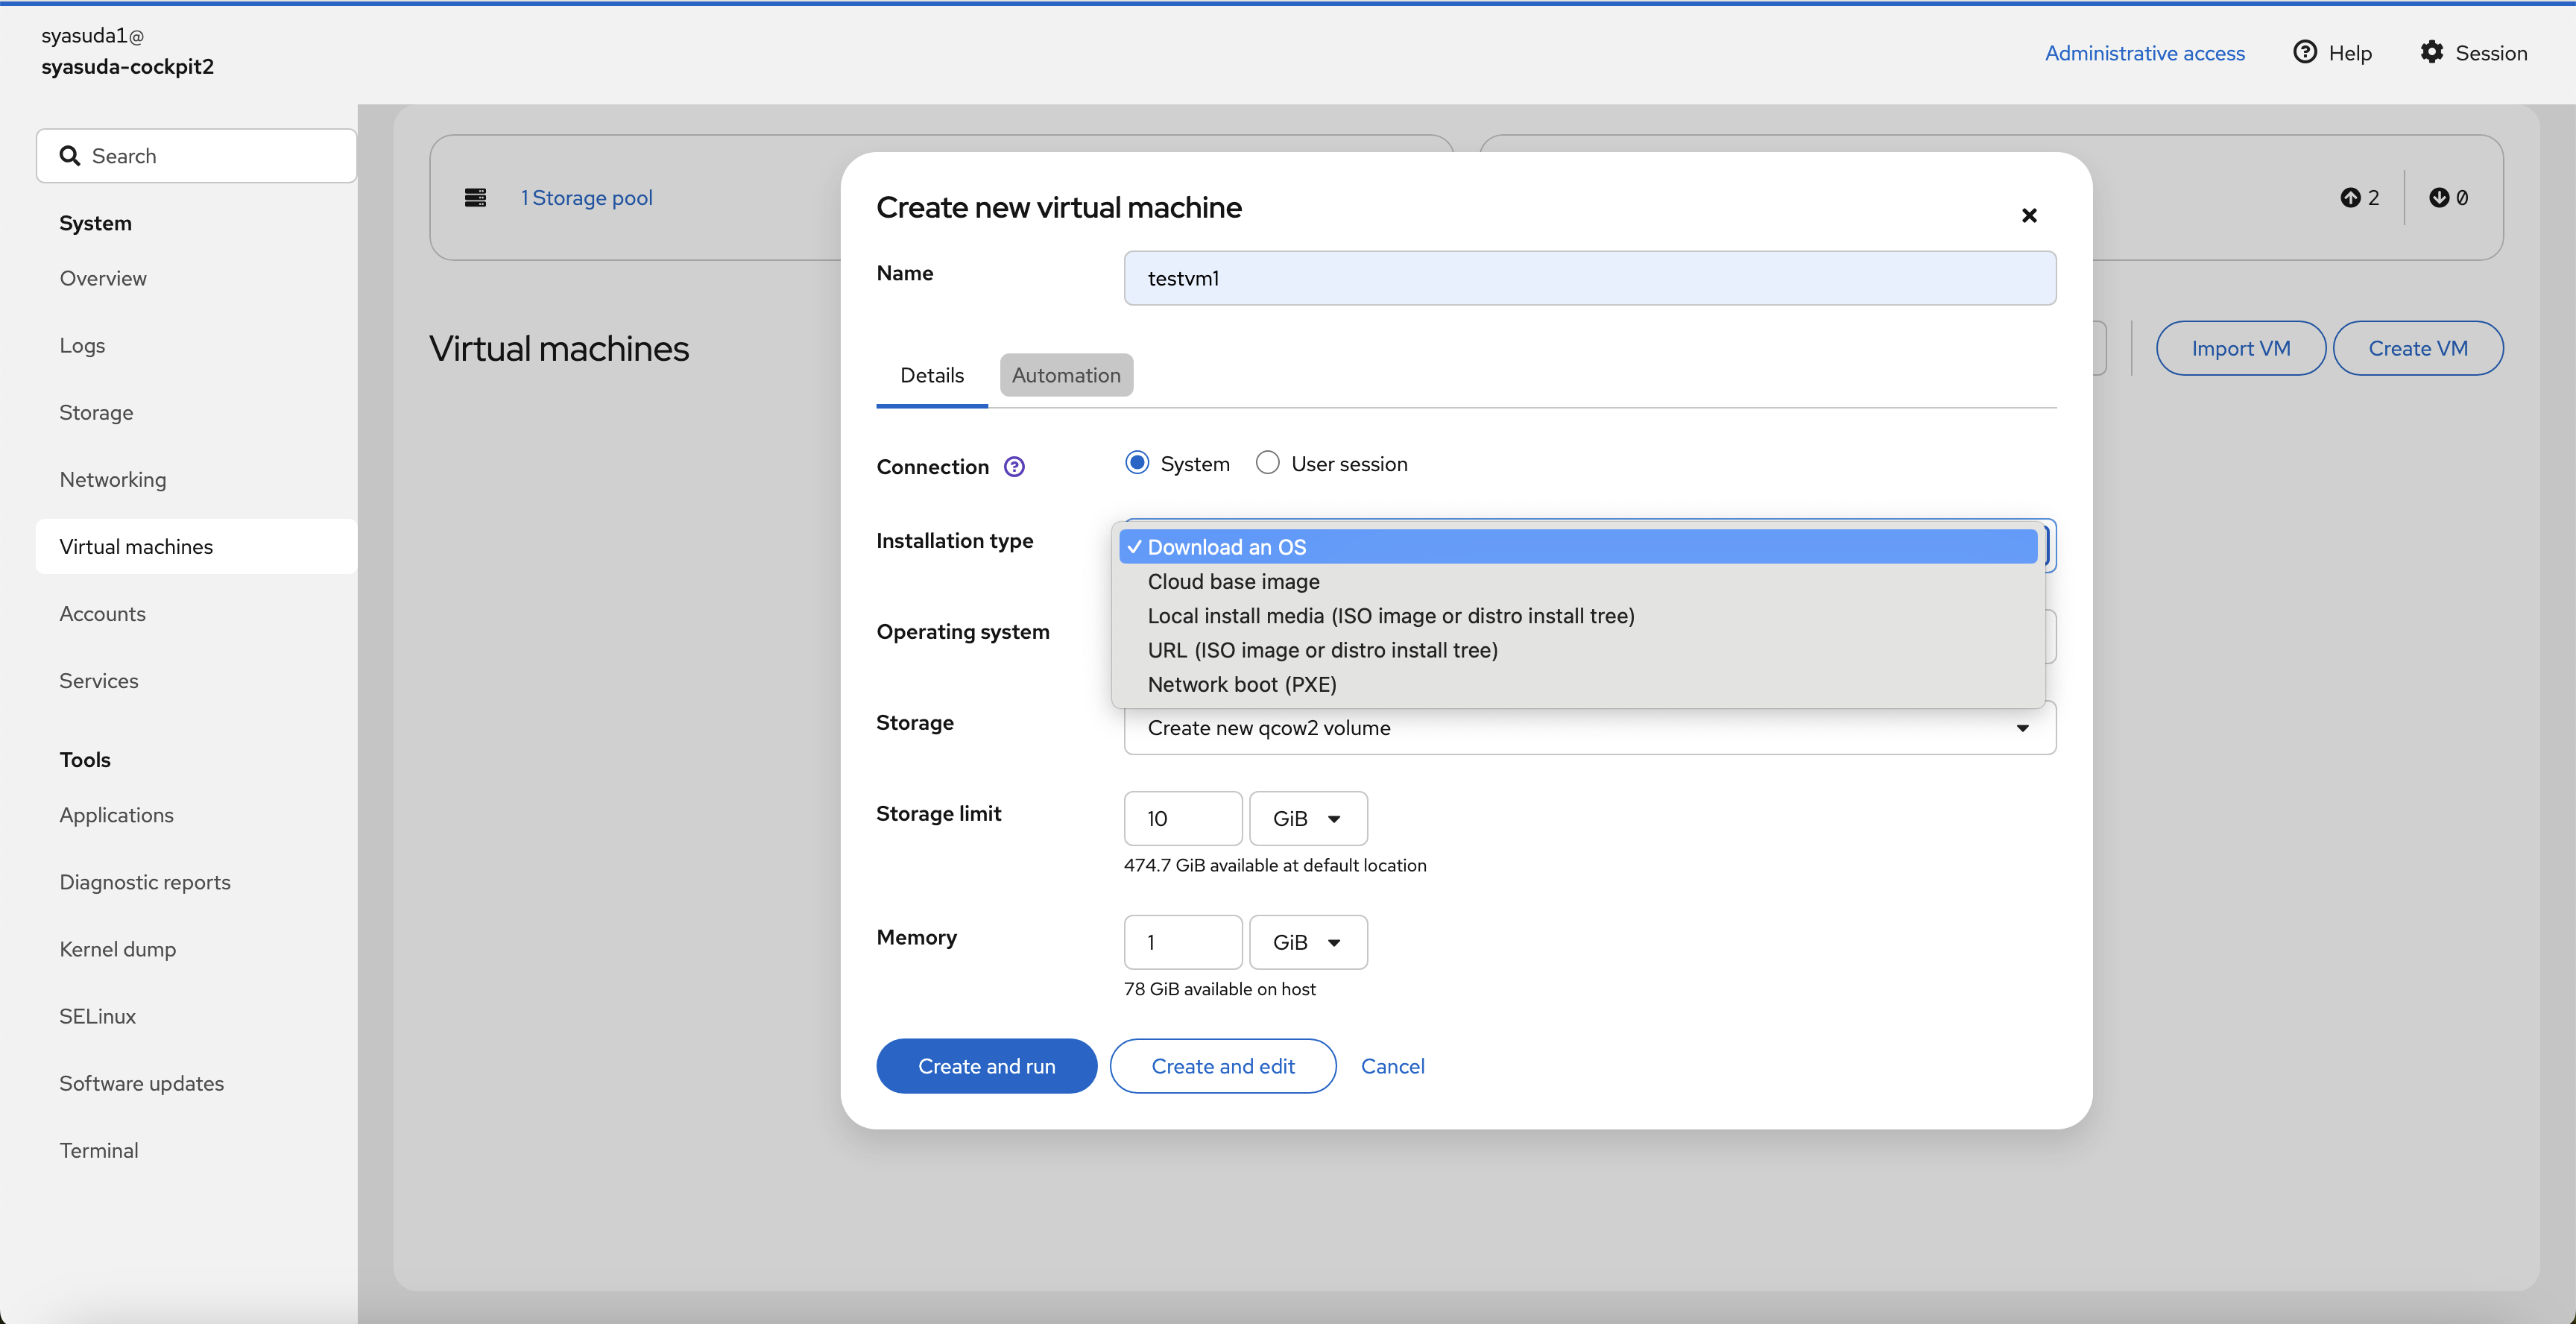Select the User session radio button
The width and height of the screenshot is (2576, 1324).
(1267, 463)
